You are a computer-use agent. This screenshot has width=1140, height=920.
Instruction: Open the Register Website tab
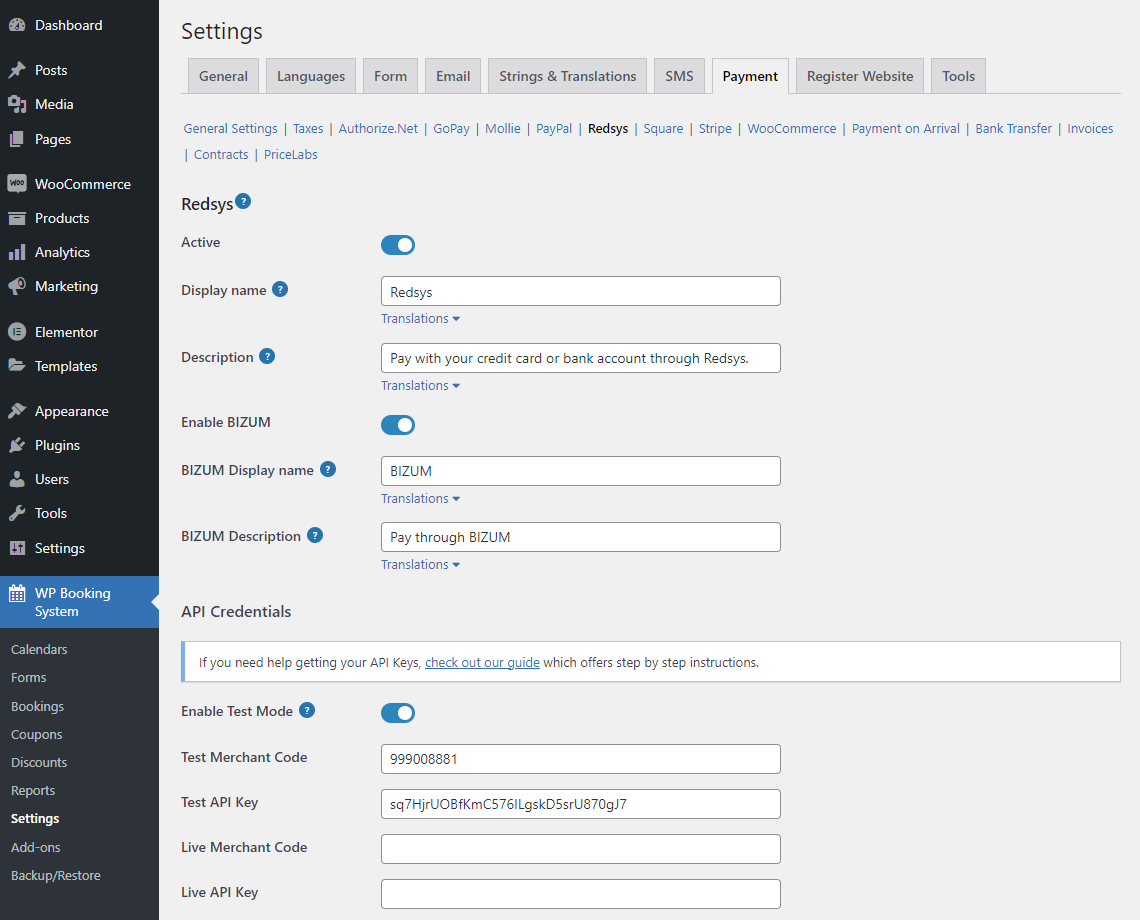(860, 76)
